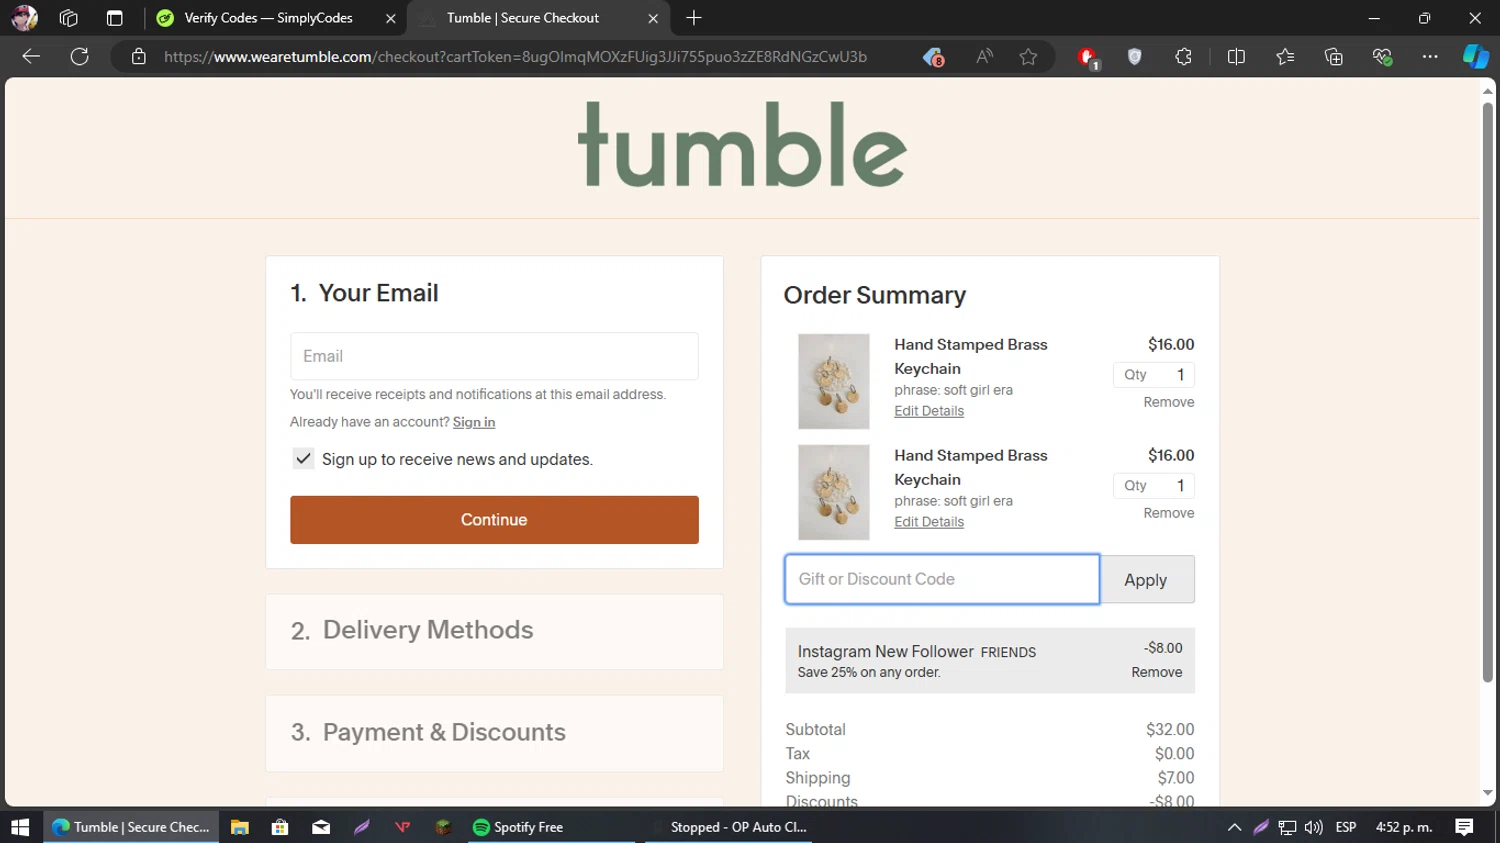
Task: Click into the Email field
Action: point(494,356)
